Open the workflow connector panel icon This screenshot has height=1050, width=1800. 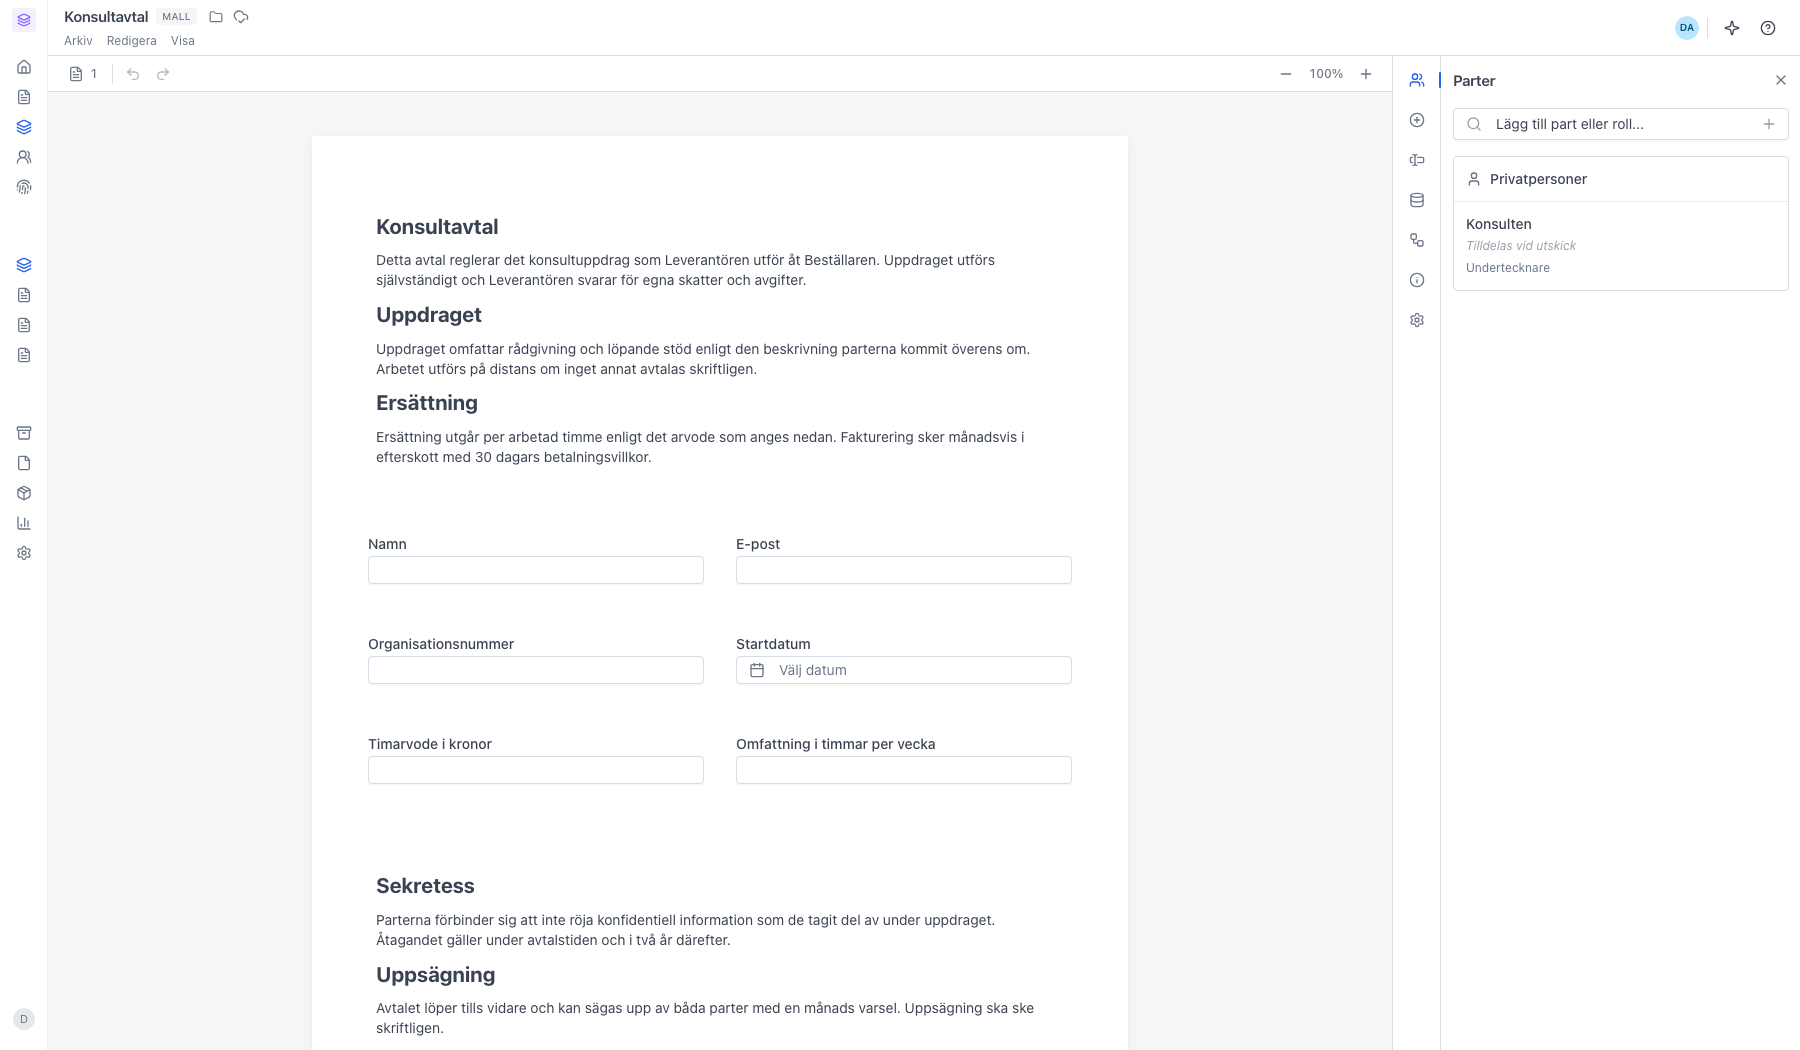1417,240
